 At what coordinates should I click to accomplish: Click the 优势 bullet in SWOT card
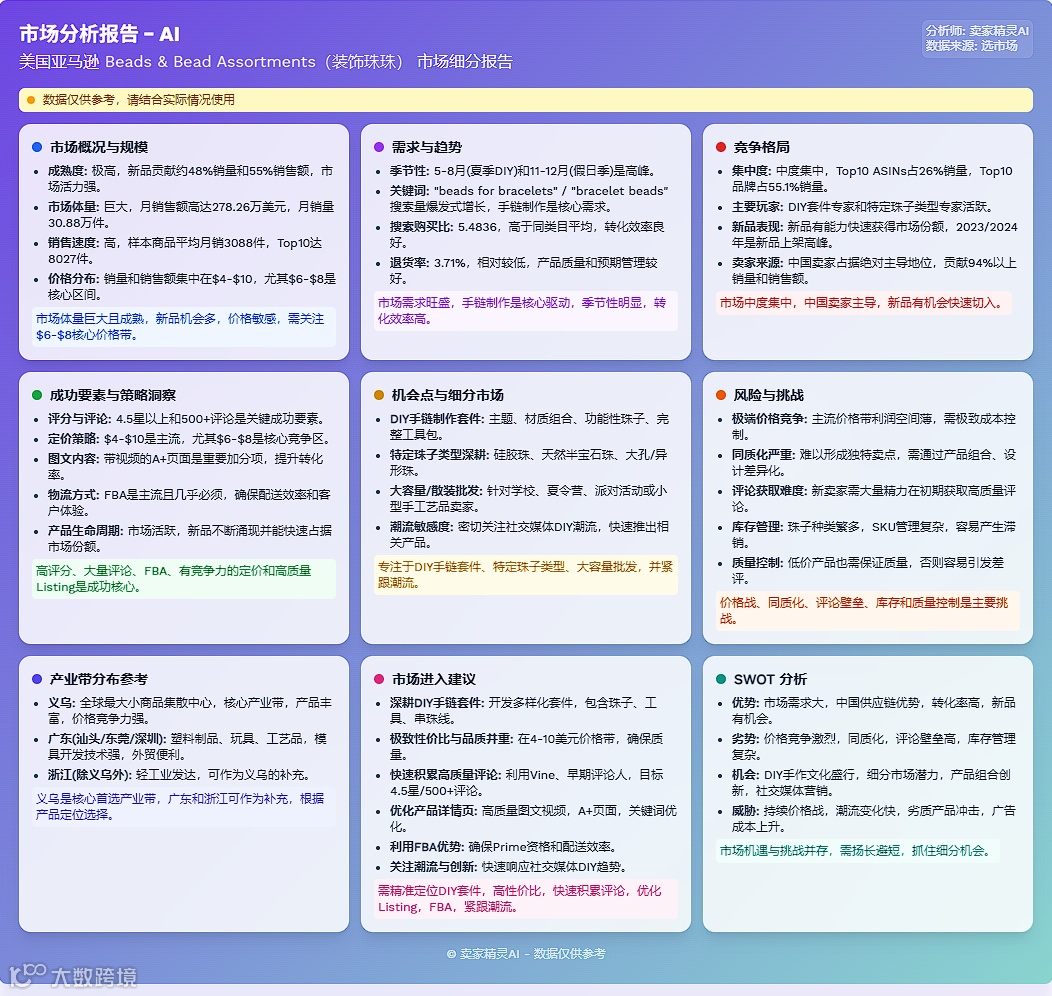click(x=874, y=710)
